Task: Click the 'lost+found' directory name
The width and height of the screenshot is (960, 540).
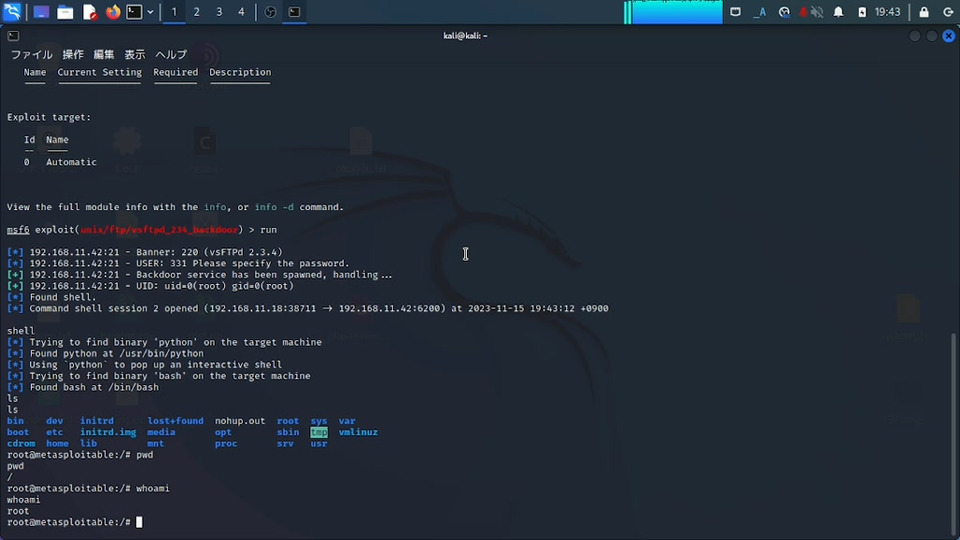Action: (x=175, y=421)
